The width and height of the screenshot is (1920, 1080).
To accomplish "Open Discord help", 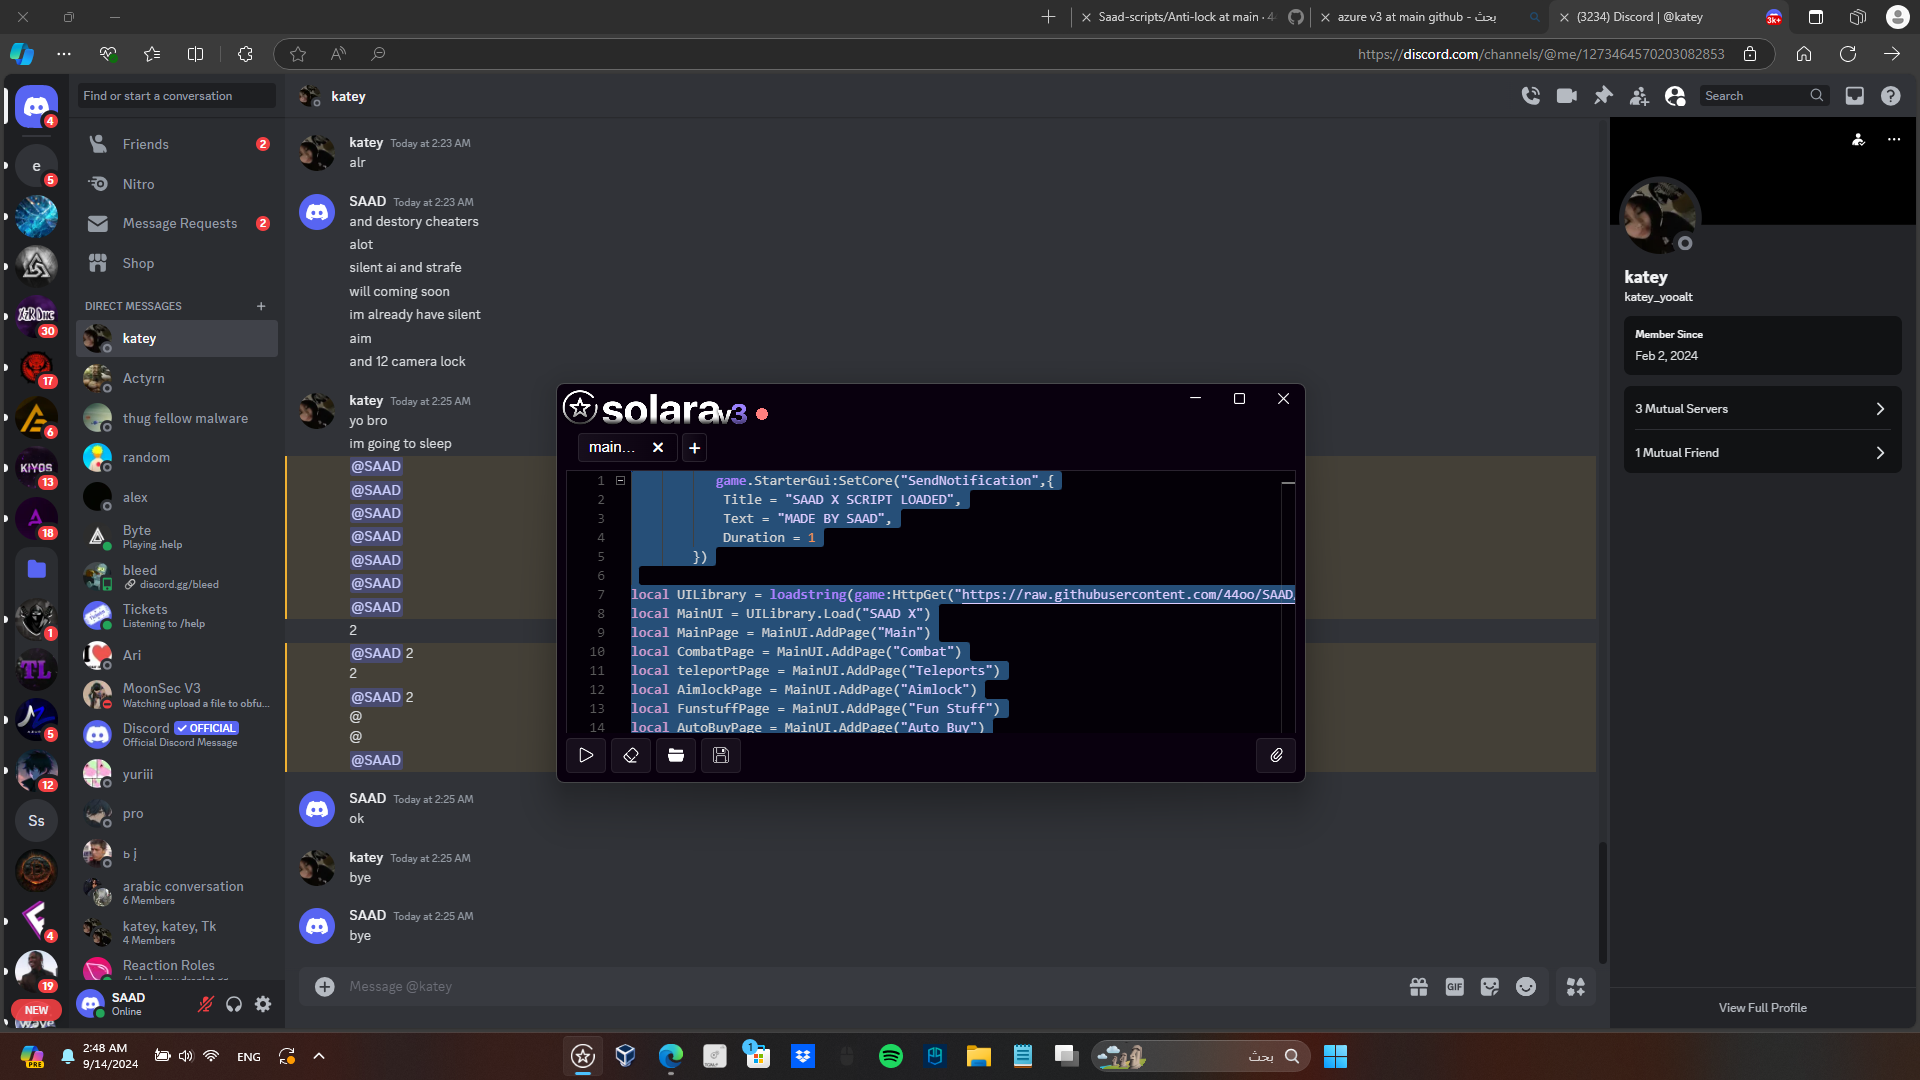I will coord(1890,96).
